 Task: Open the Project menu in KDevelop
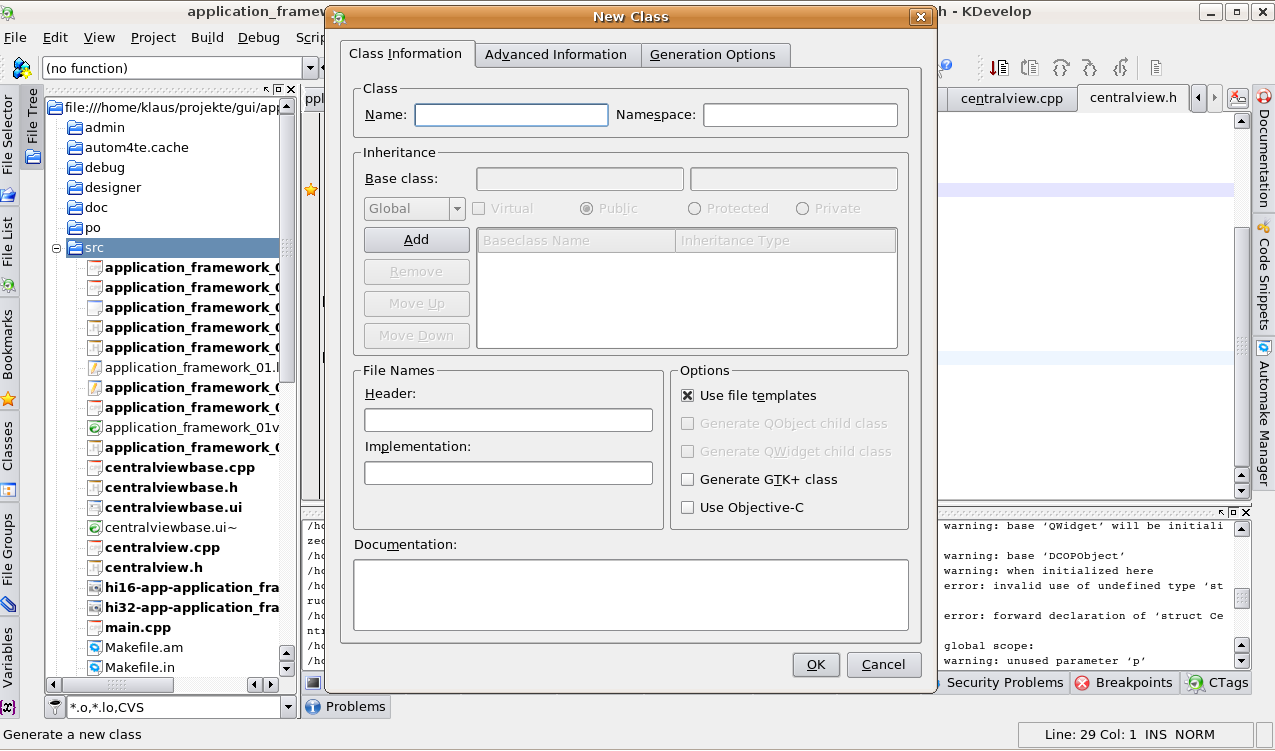[153, 37]
